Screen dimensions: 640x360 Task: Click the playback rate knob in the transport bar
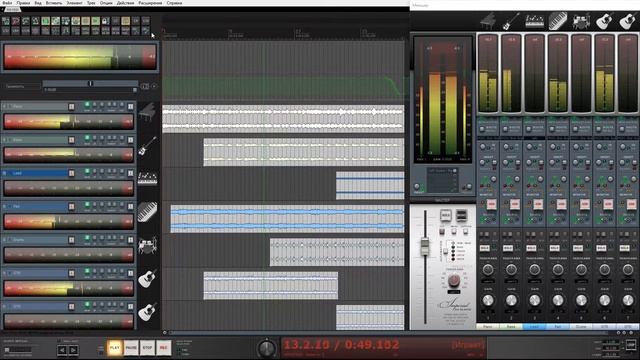[x=266, y=348]
